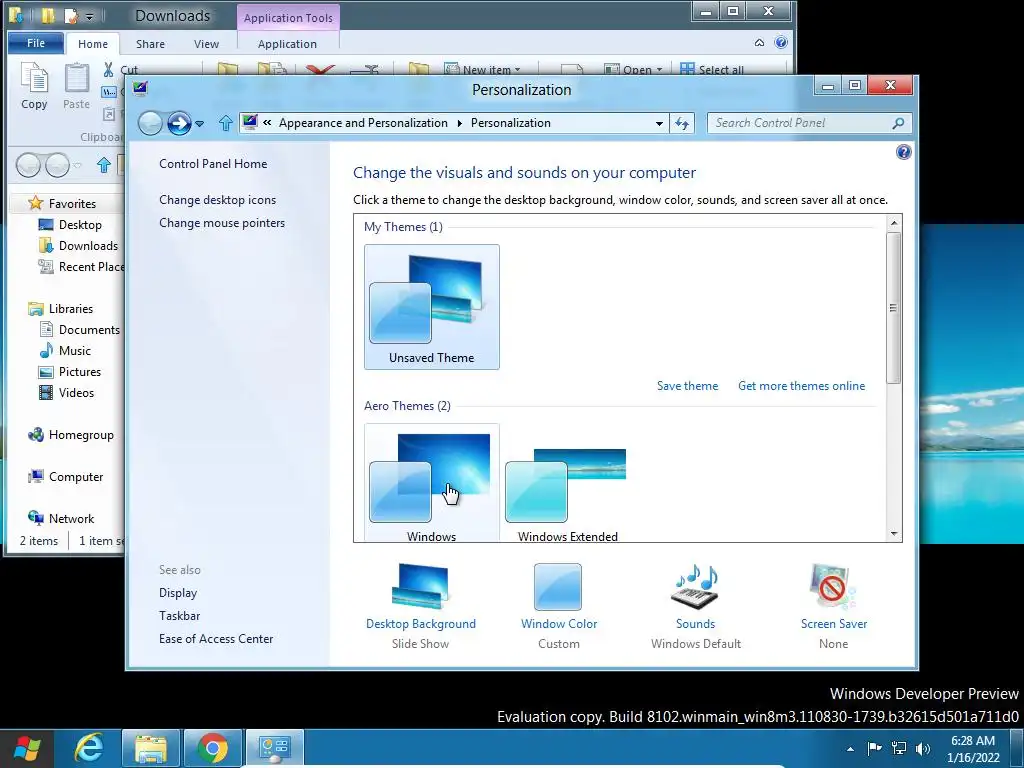Image resolution: width=1024 pixels, height=768 pixels.
Task: Click the Cut scissors icon in Downloads
Action: click(x=108, y=69)
